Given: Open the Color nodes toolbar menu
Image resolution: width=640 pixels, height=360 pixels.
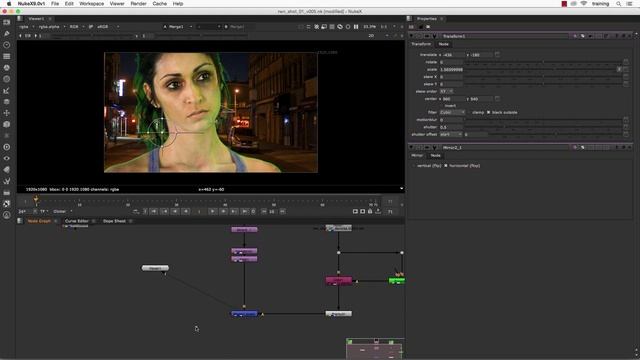Looking at the screenshot, I should click(7, 68).
